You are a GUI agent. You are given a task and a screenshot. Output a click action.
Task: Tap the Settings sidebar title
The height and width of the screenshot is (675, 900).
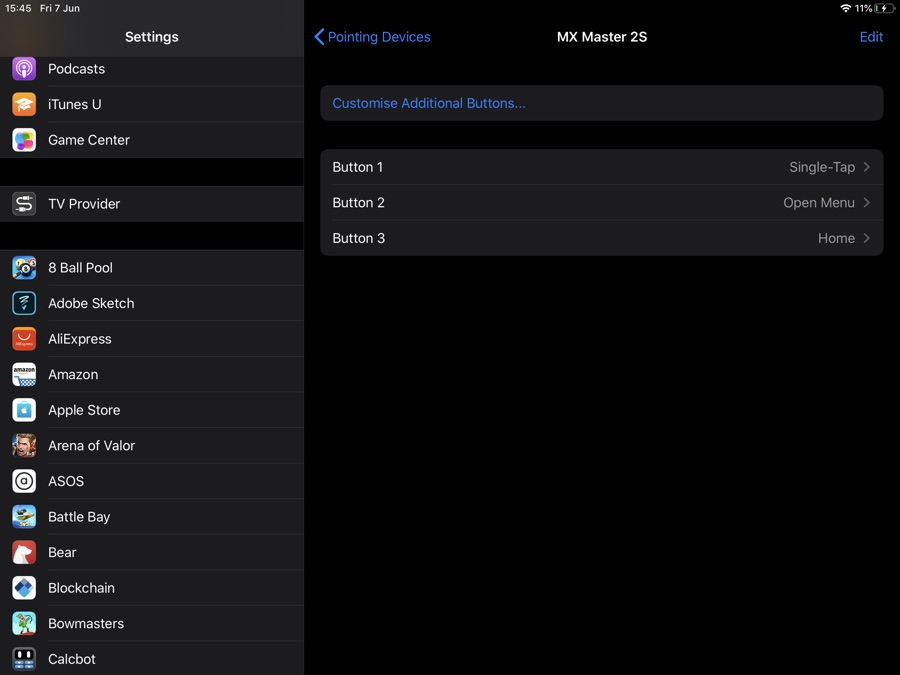(152, 37)
